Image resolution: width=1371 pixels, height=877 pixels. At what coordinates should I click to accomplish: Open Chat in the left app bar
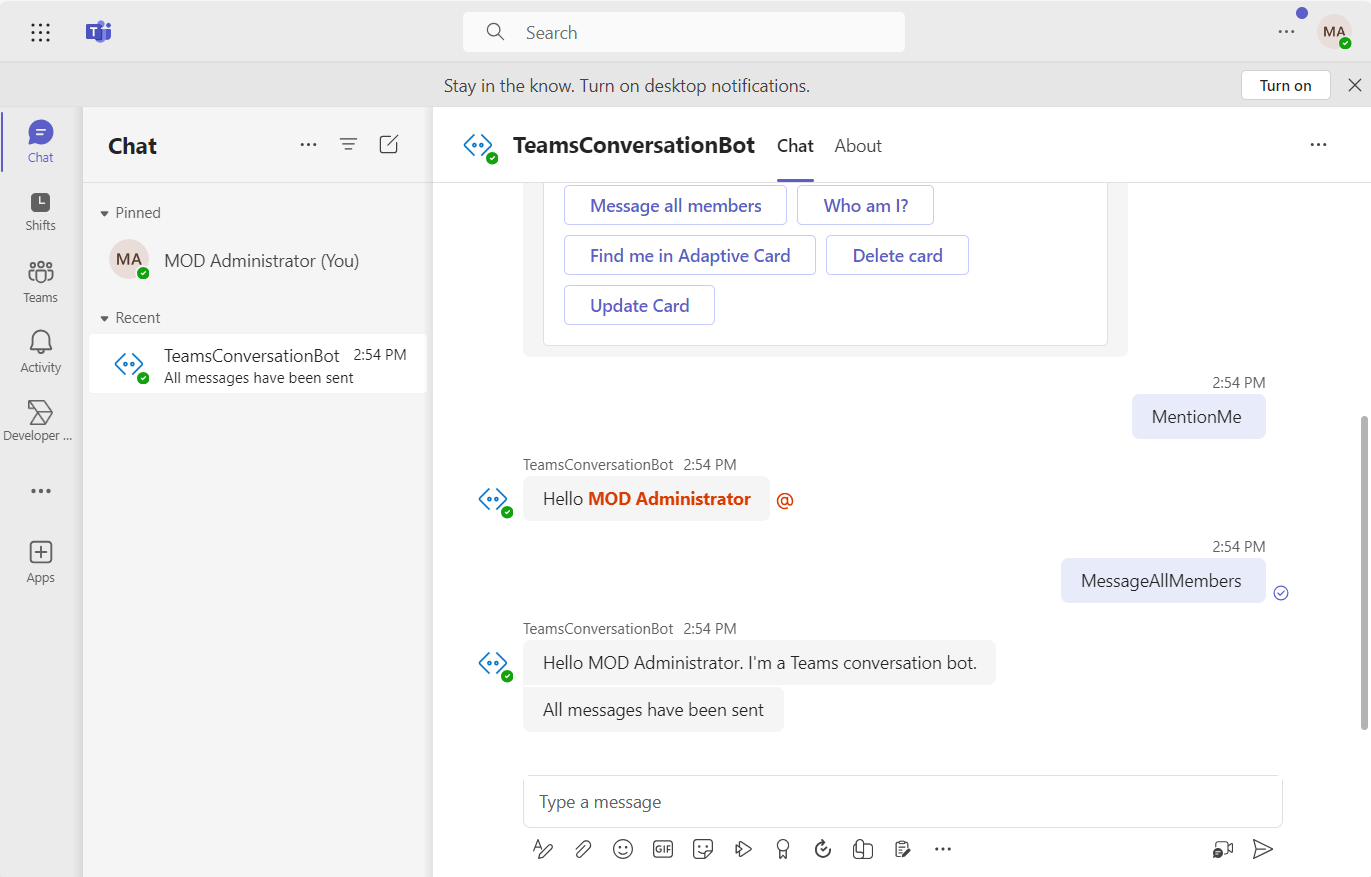point(40,141)
